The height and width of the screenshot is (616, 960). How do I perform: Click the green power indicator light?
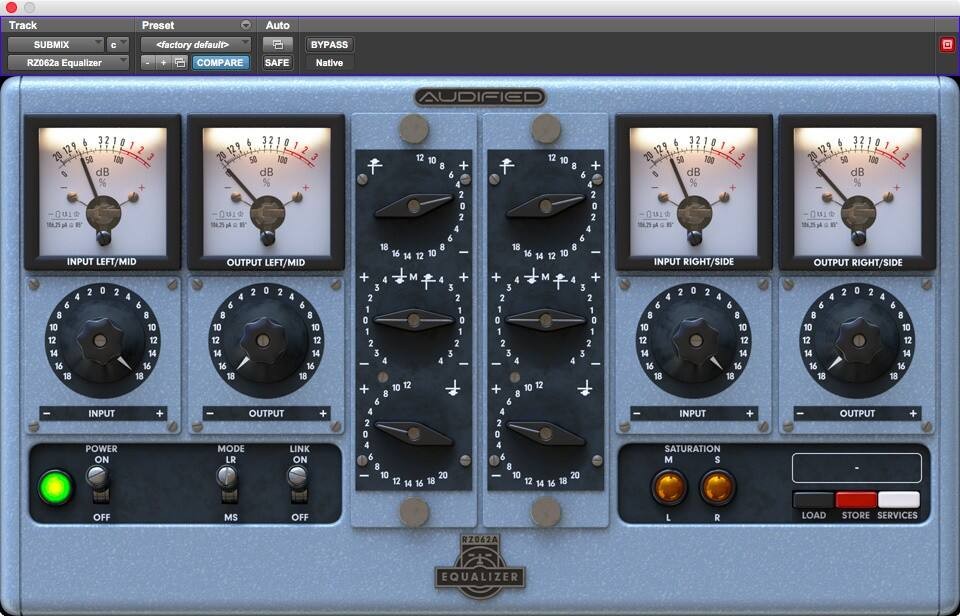pyautogui.click(x=55, y=487)
